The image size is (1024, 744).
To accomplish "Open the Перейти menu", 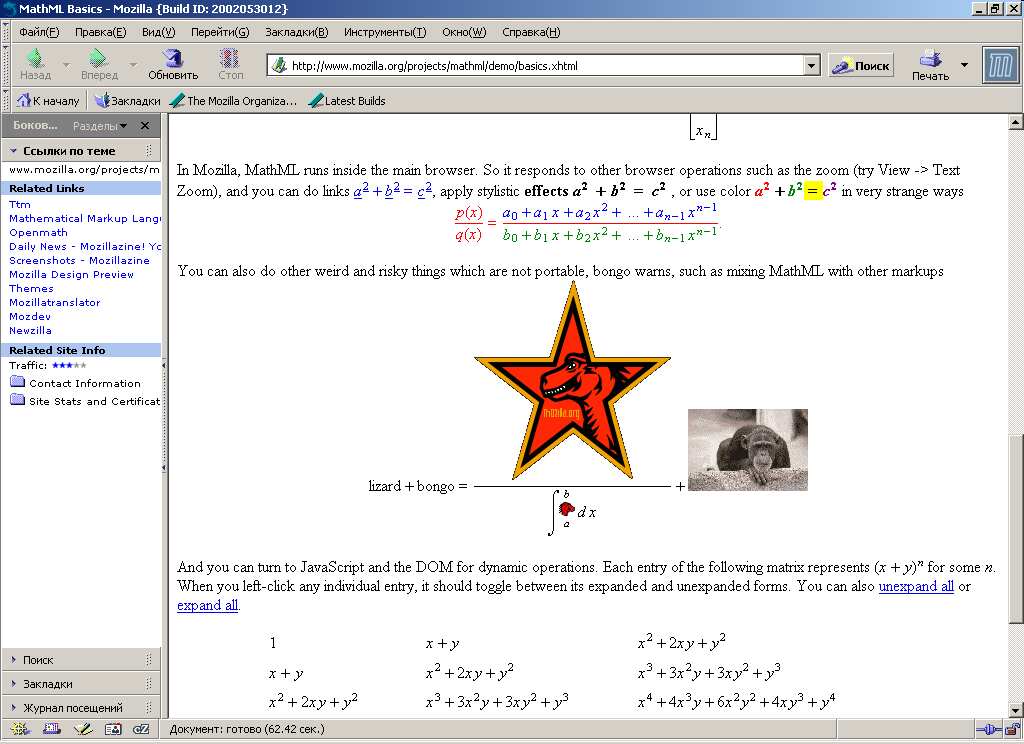I will [x=220, y=32].
